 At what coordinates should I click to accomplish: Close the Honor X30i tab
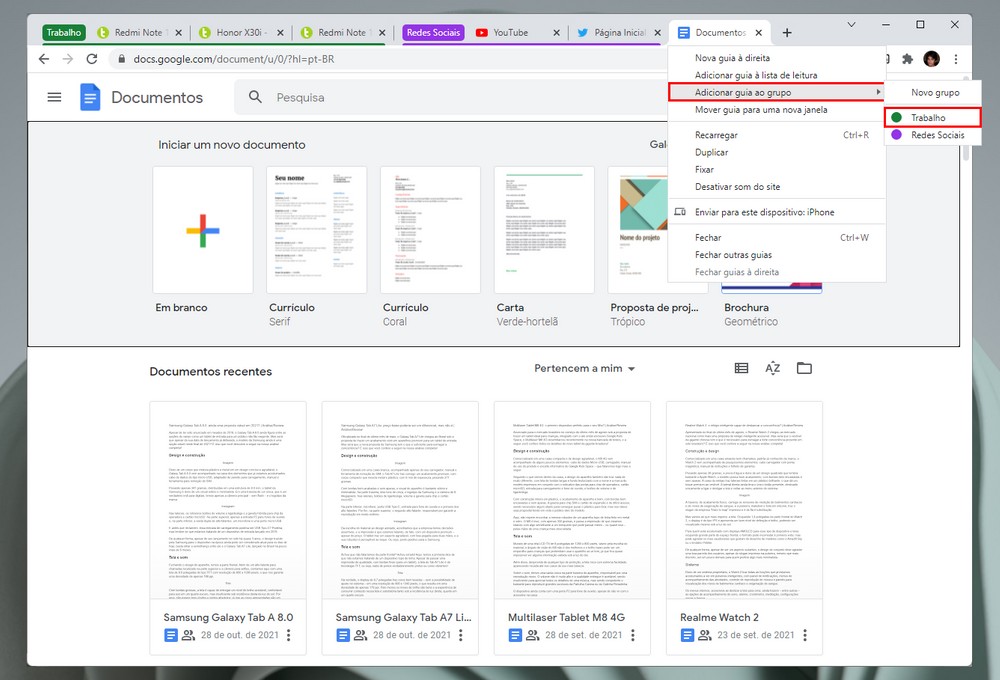[280, 33]
